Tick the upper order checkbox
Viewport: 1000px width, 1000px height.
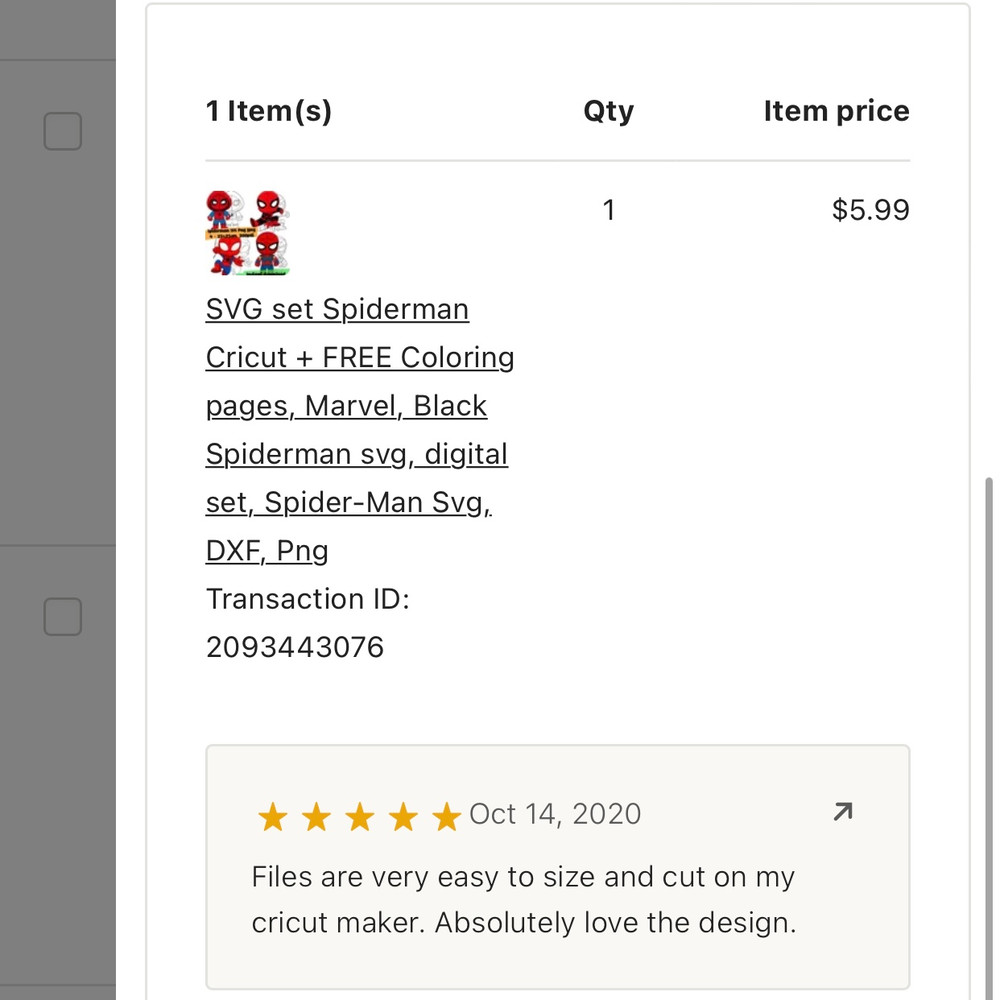click(x=62, y=131)
